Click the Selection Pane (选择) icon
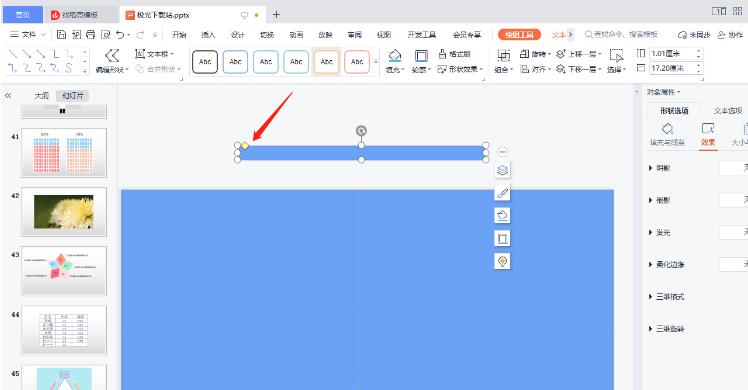 616,56
